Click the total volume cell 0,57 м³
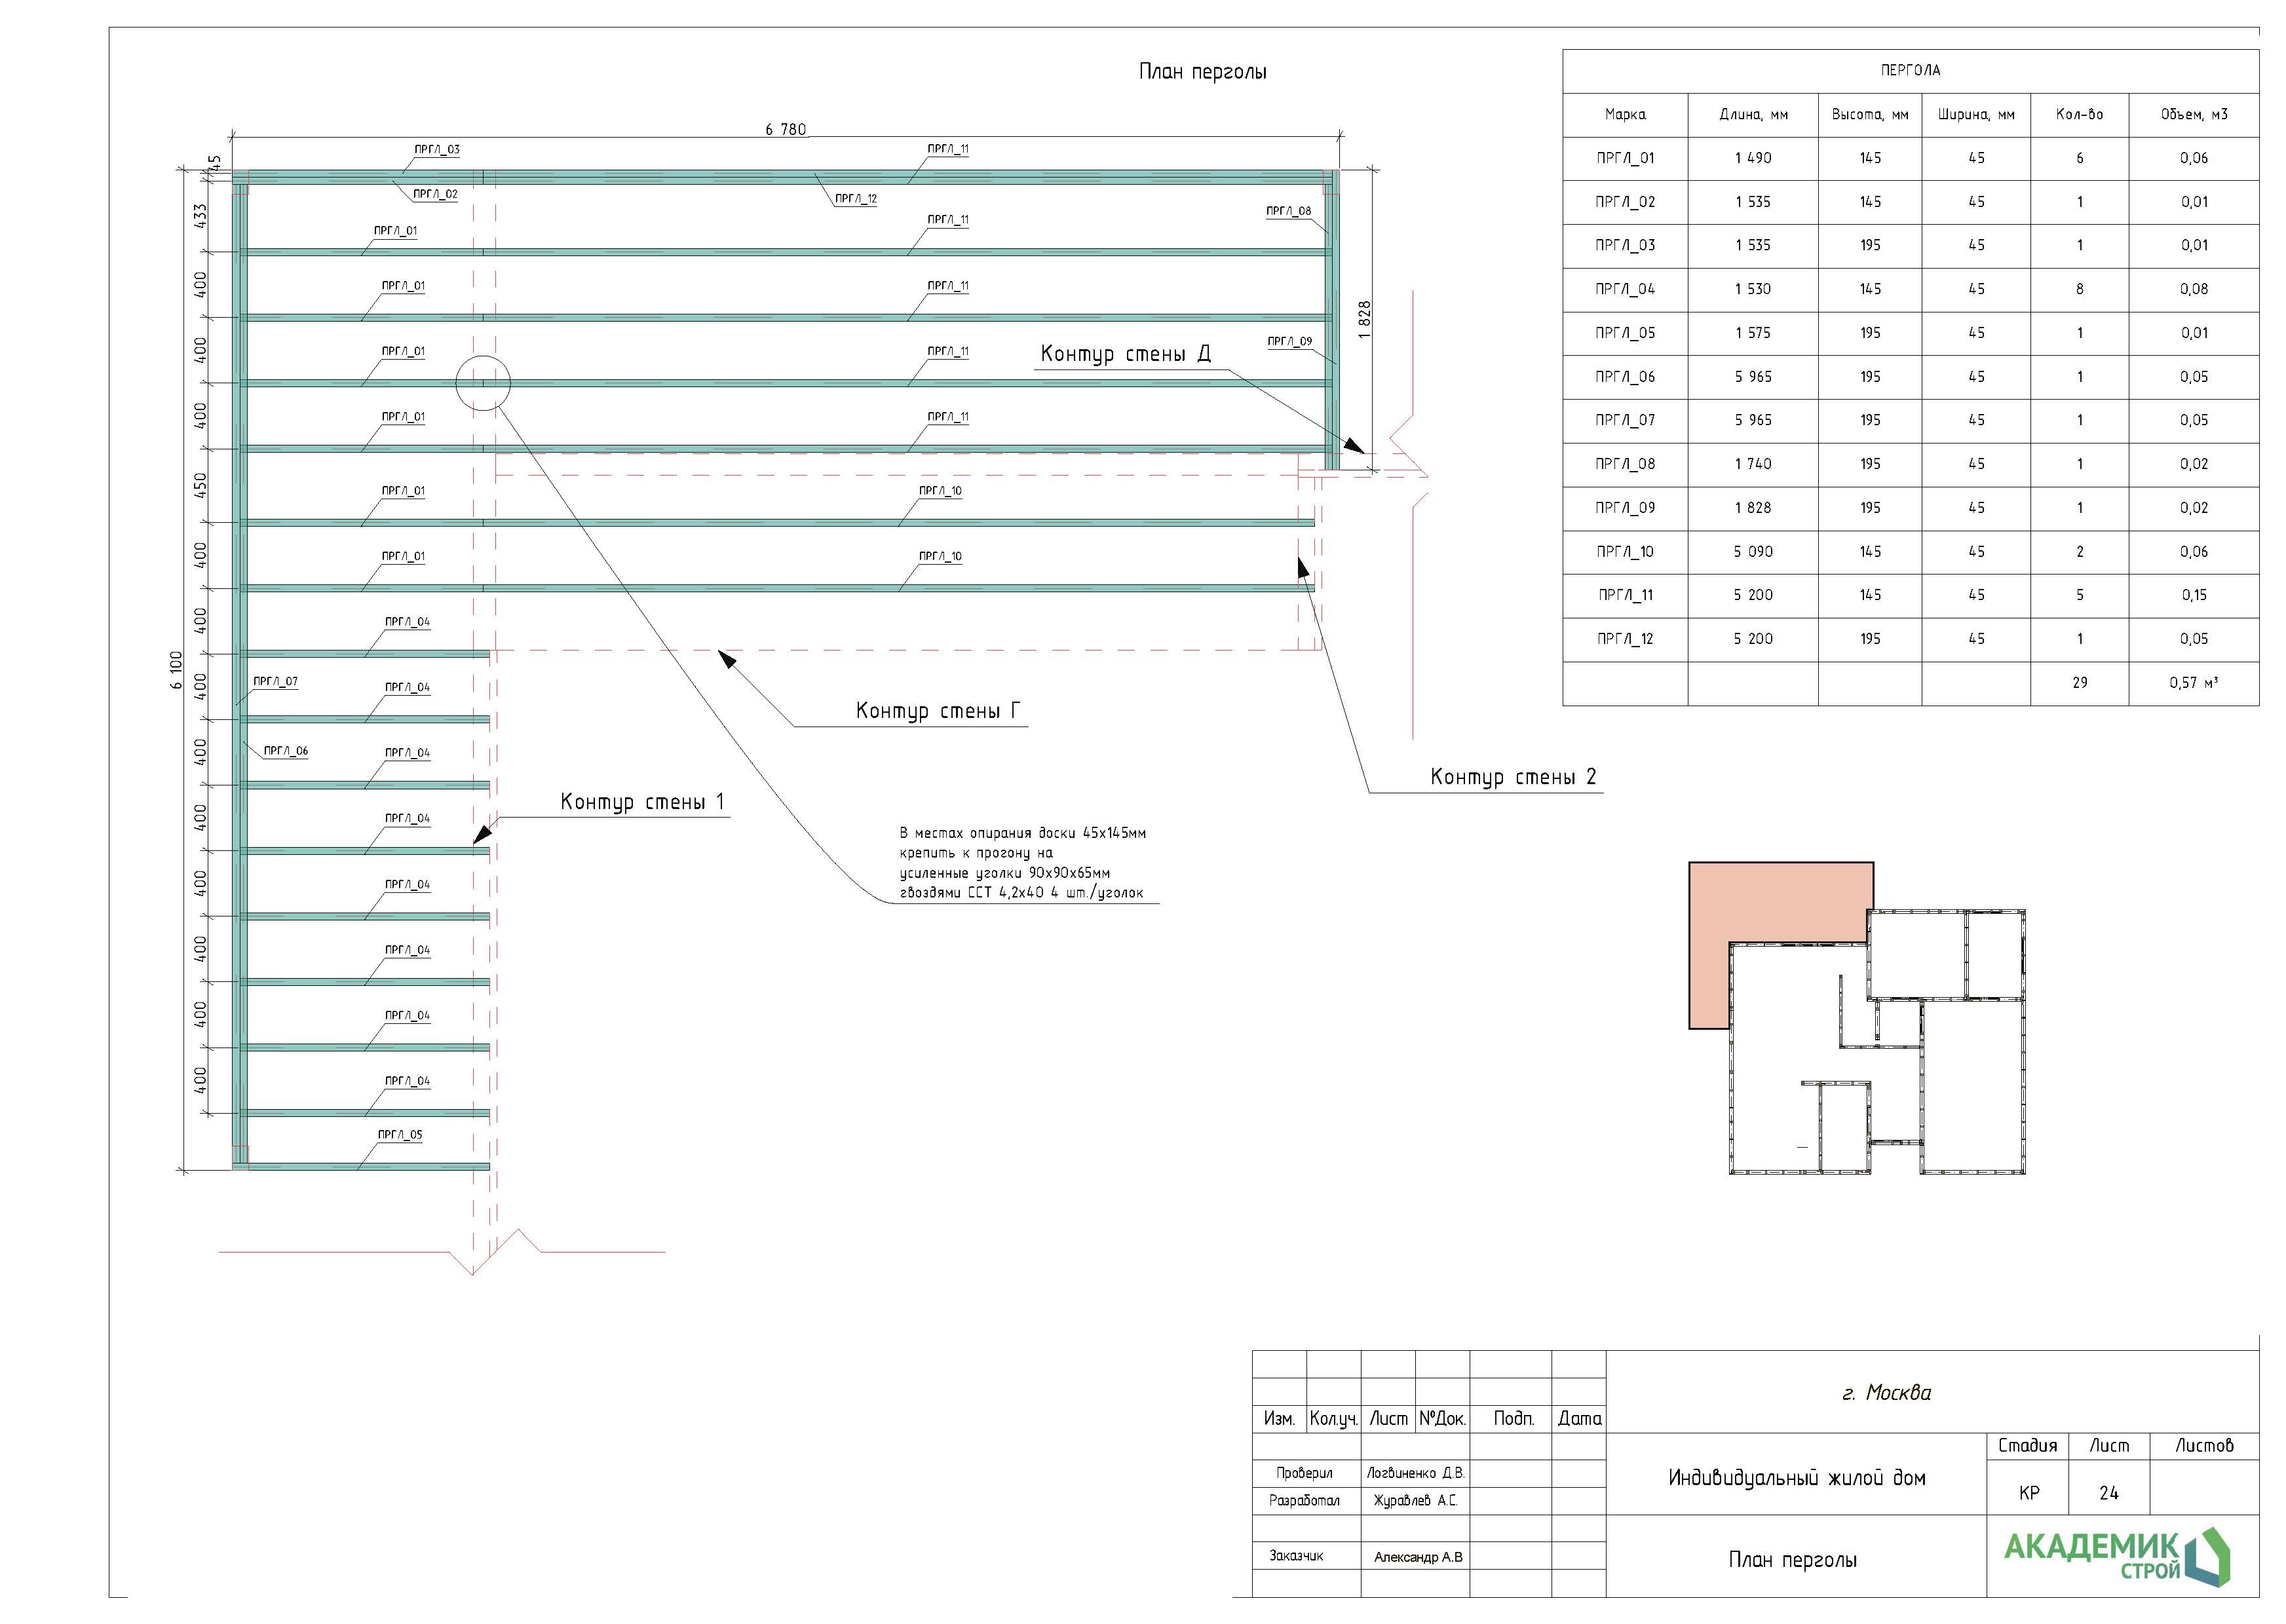The width and height of the screenshot is (2286, 1624). click(2193, 683)
